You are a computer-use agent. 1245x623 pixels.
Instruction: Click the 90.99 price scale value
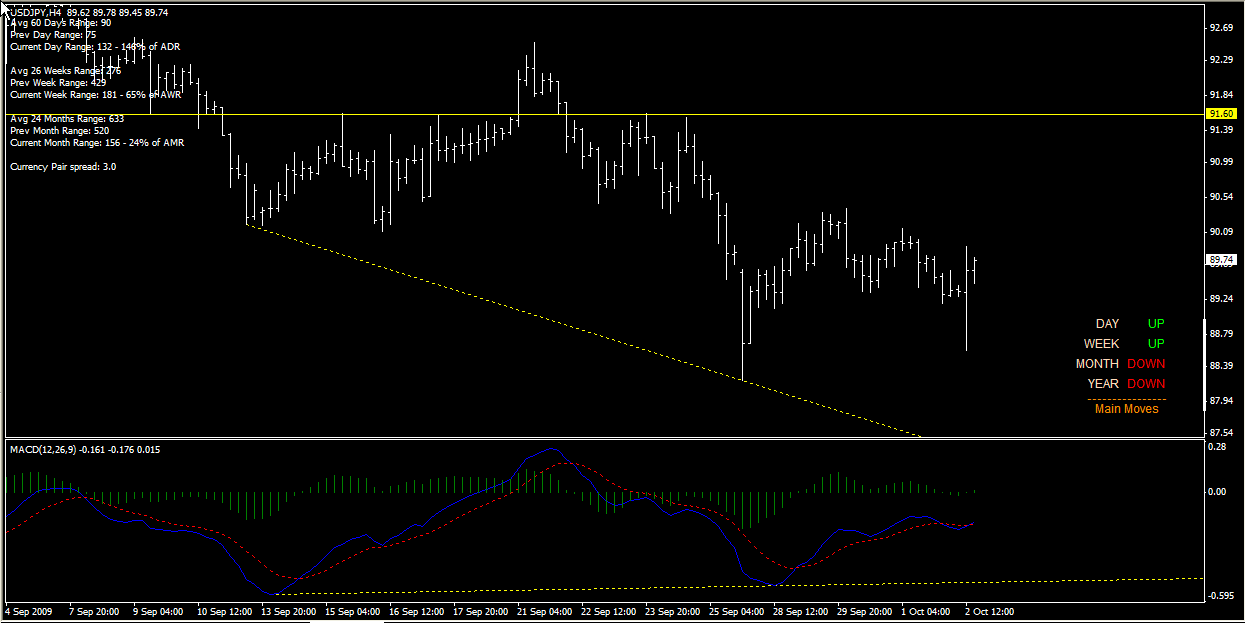[1220, 162]
